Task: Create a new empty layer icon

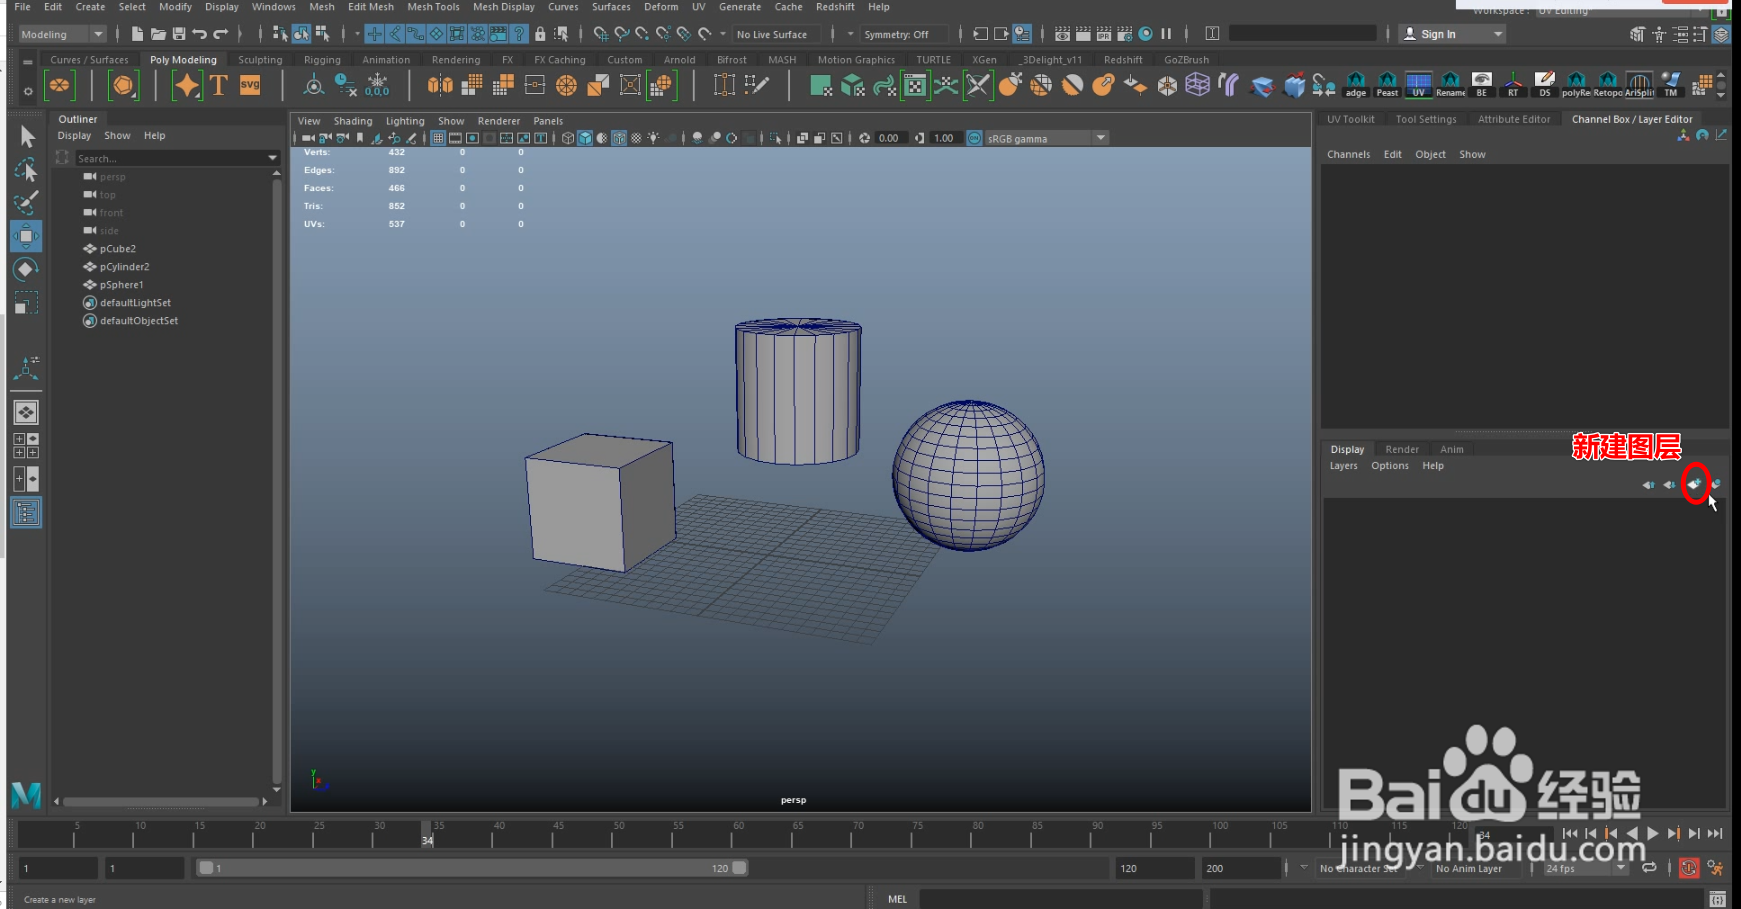Action: point(1694,484)
